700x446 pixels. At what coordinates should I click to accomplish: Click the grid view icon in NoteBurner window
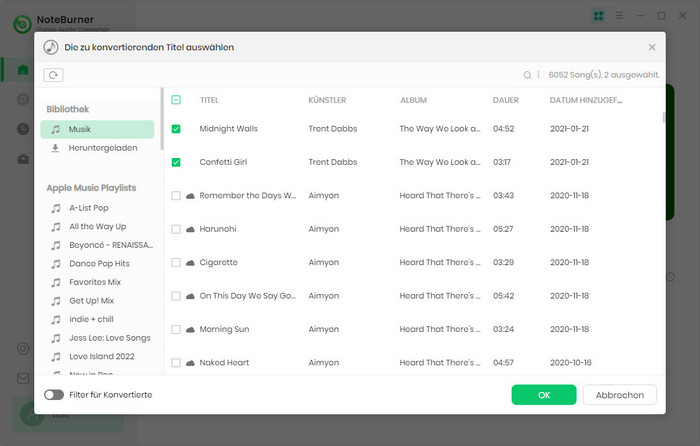click(x=598, y=16)
